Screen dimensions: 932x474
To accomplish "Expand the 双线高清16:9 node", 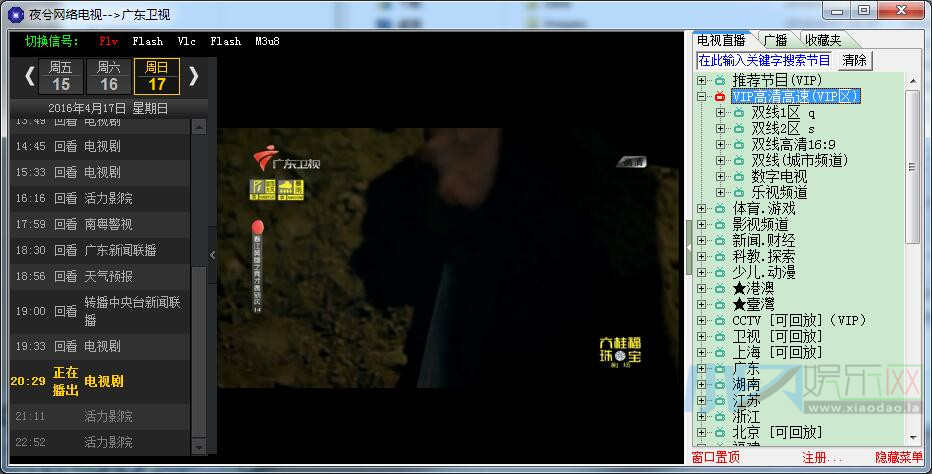I will 721,145.
